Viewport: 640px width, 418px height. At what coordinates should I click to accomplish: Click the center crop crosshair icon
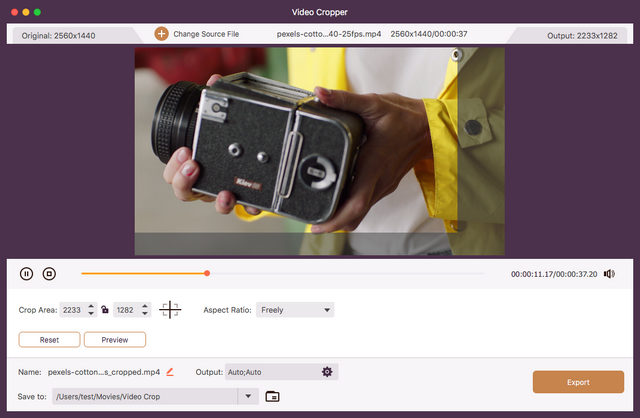(x=171, y=310)
